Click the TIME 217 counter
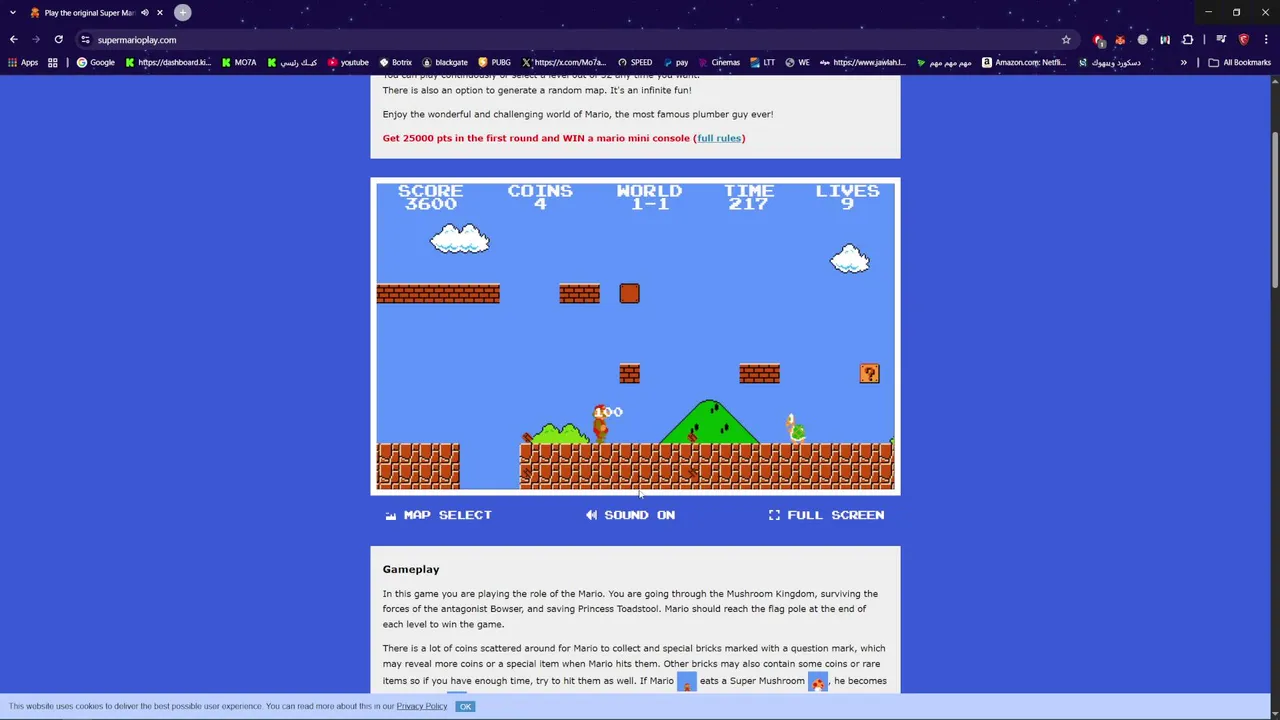1280x720 pixels. pyautogui.click(x=748, y=197)
